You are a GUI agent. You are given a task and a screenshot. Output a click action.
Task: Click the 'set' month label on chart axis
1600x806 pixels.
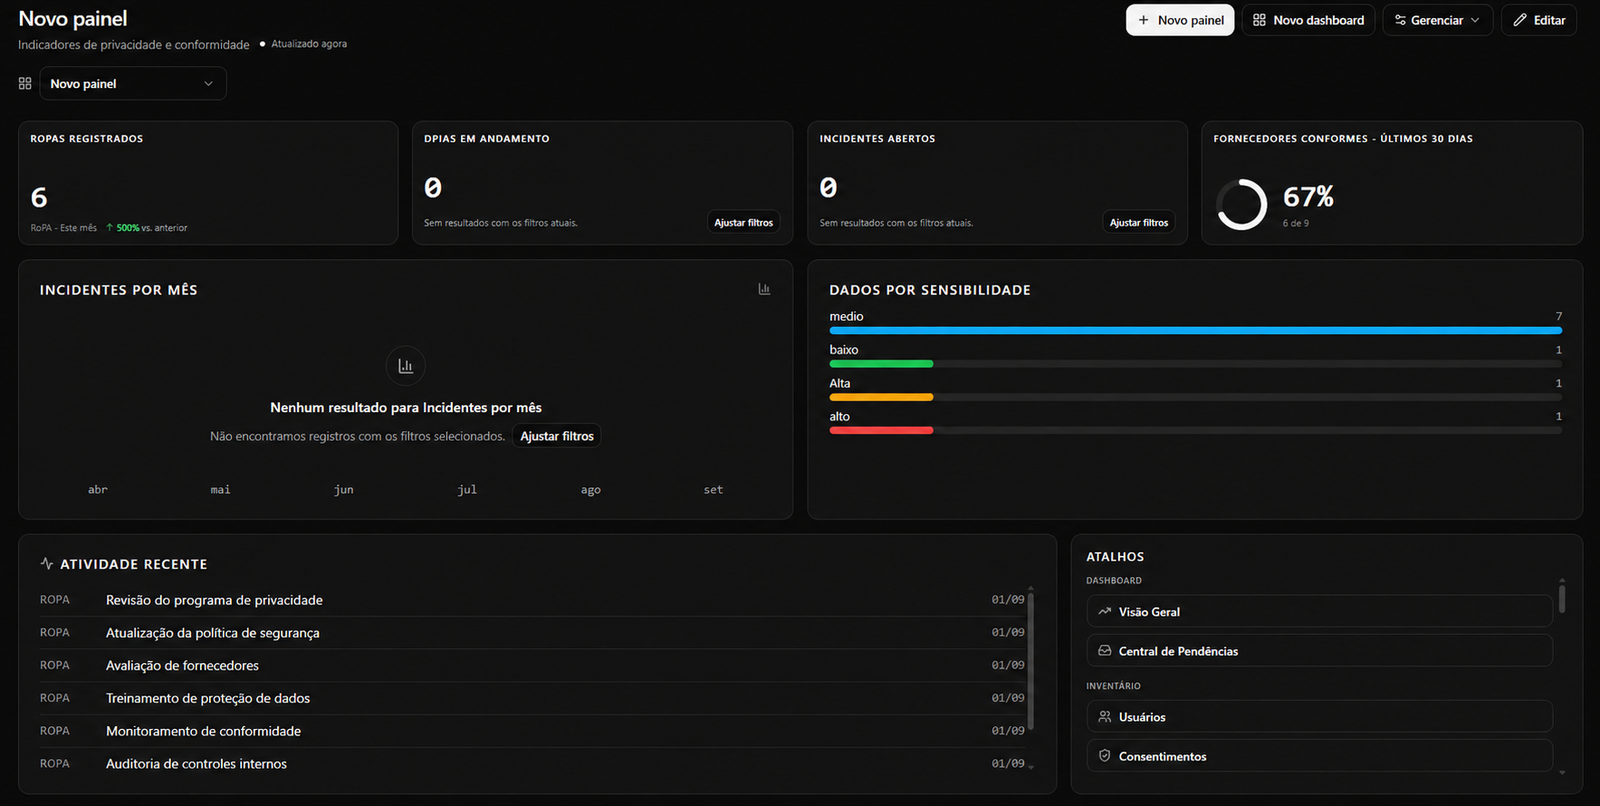click(x=713, y=489)
